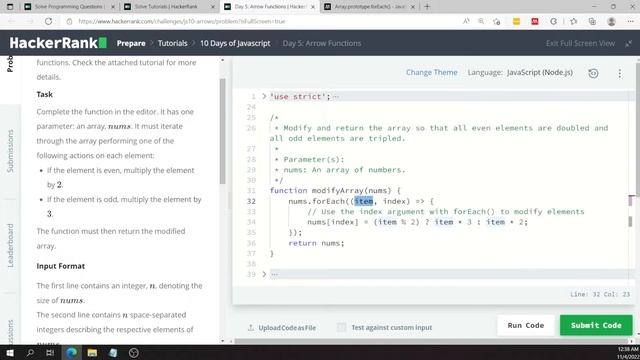The image size is (640, 360).
Task: Click line 36 'return nums;' in editor
Action: coord(316,243)
